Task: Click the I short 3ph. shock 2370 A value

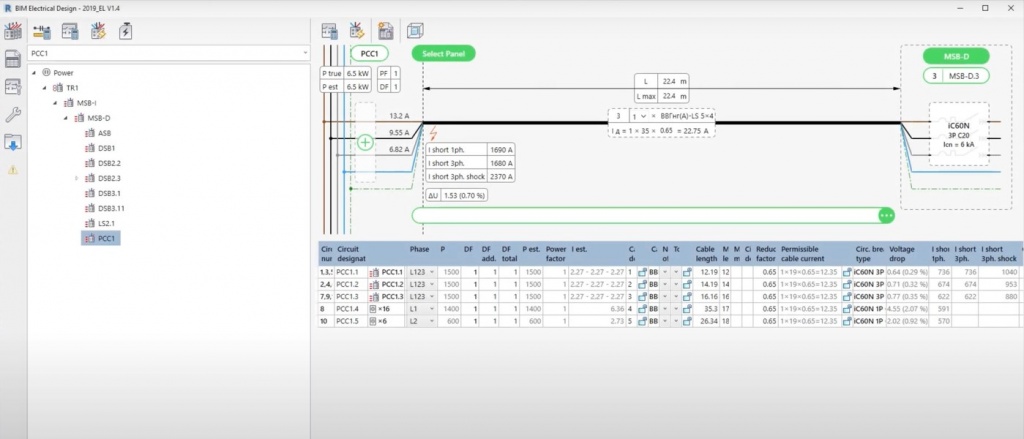Action: pos(501,176)
